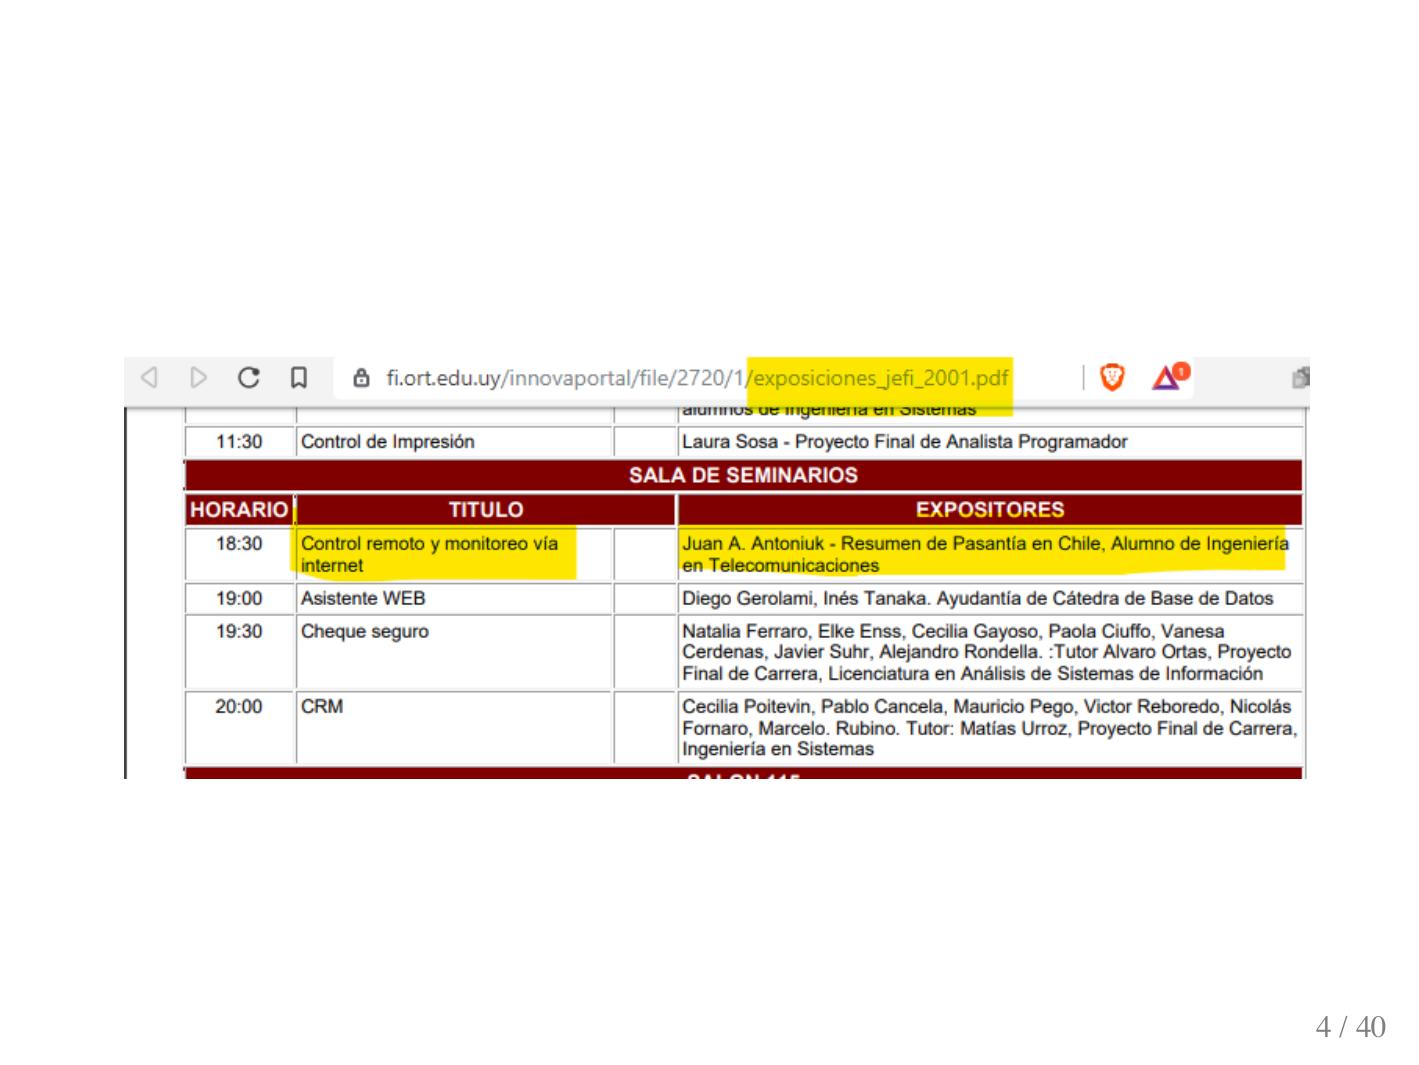Viewport: 1419px width, 1065px height.
Task: Open site info via the padlock icon
Action: tap(362, 378)
